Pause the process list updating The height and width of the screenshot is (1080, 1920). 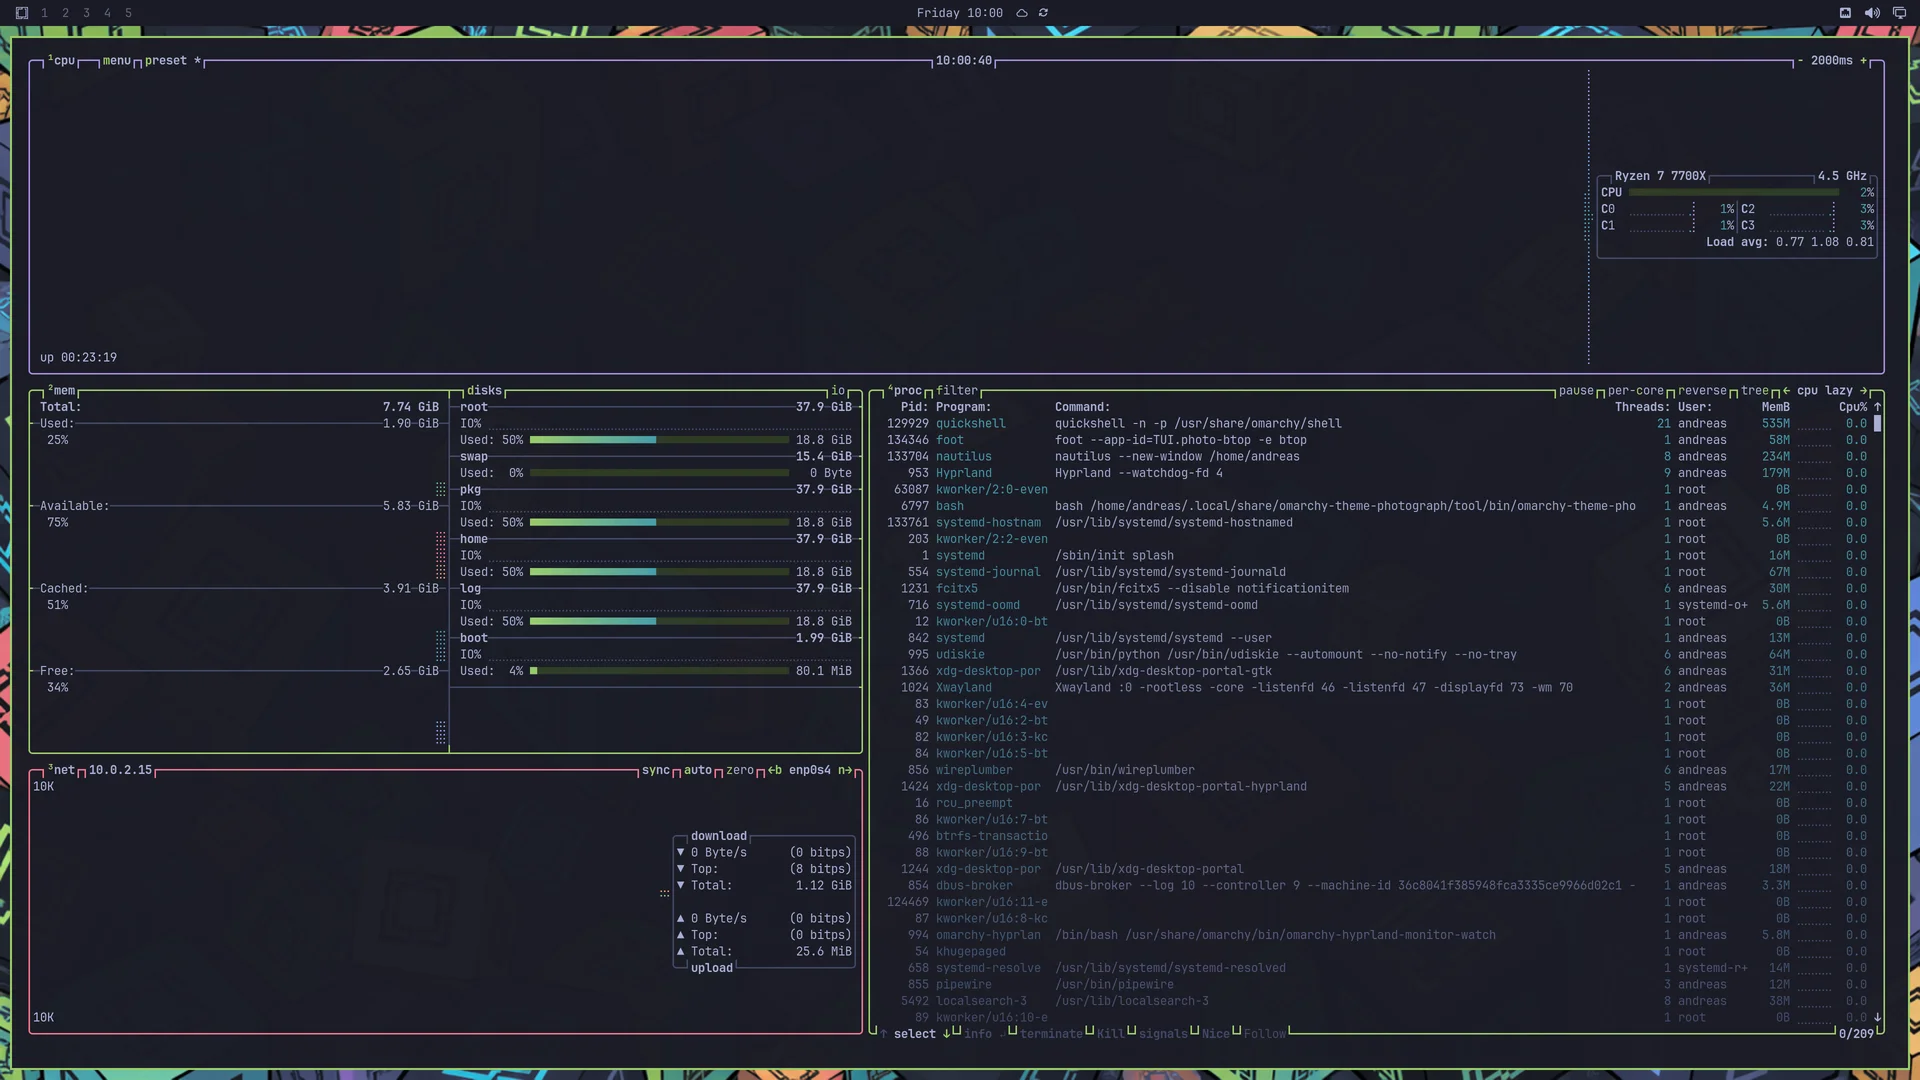(1576, 391)
